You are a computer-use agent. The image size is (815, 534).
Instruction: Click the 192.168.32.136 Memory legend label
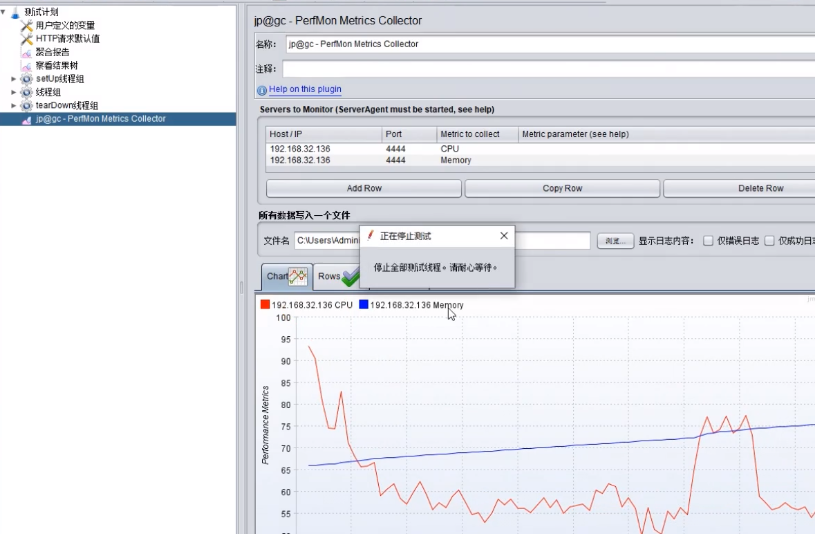point(416,305)
